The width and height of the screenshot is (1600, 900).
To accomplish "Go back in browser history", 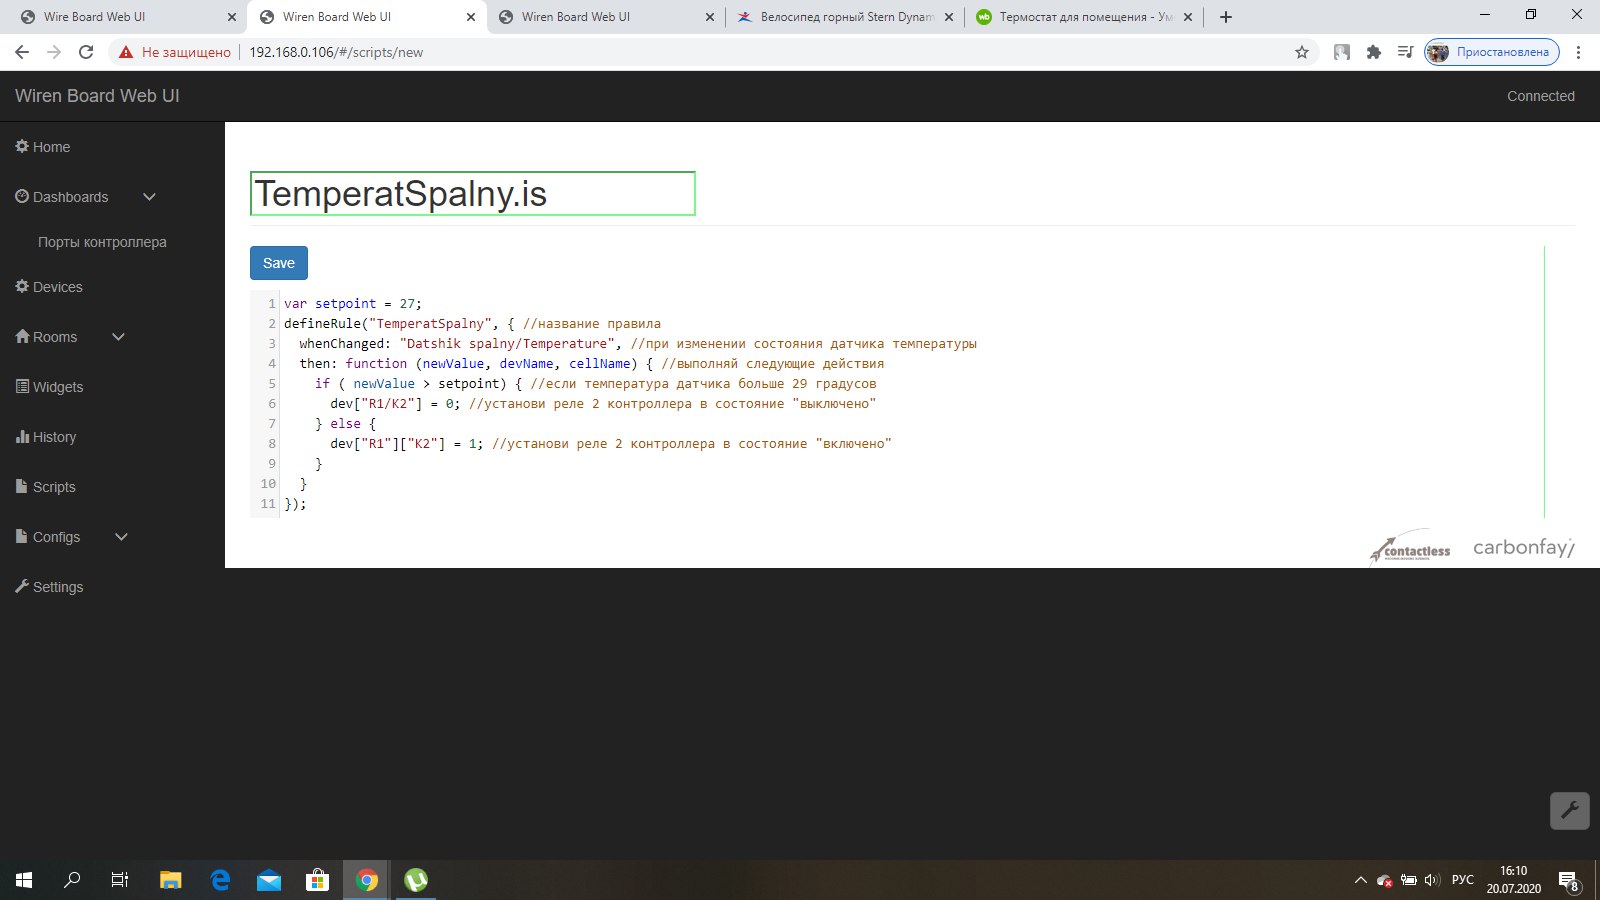I will pyautogui.click(x=22, y=52).
